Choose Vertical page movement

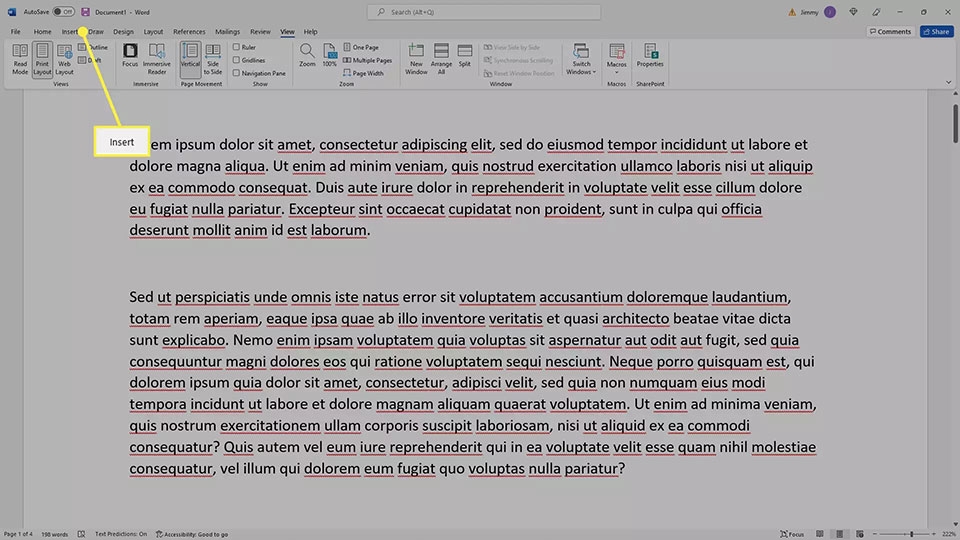[x=190, y=59]
